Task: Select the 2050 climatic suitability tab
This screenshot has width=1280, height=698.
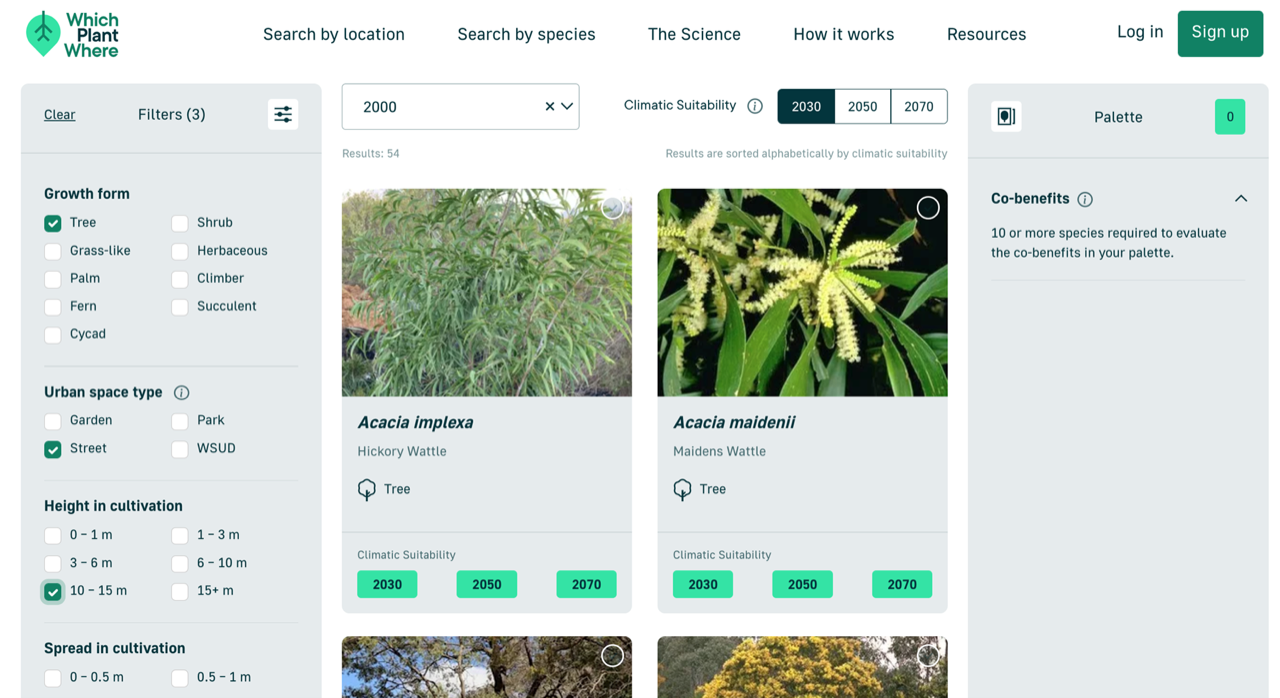Action: coord(862,107)
